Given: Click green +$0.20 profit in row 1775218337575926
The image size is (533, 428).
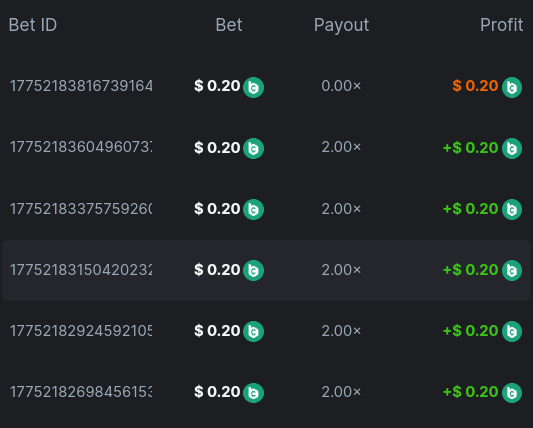Looking at the screenshot, I should 470,209.
